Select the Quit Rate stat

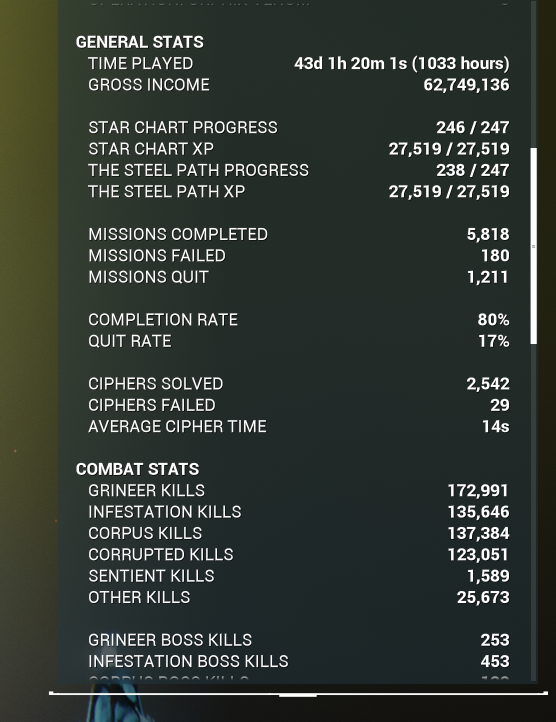(298, 341)
